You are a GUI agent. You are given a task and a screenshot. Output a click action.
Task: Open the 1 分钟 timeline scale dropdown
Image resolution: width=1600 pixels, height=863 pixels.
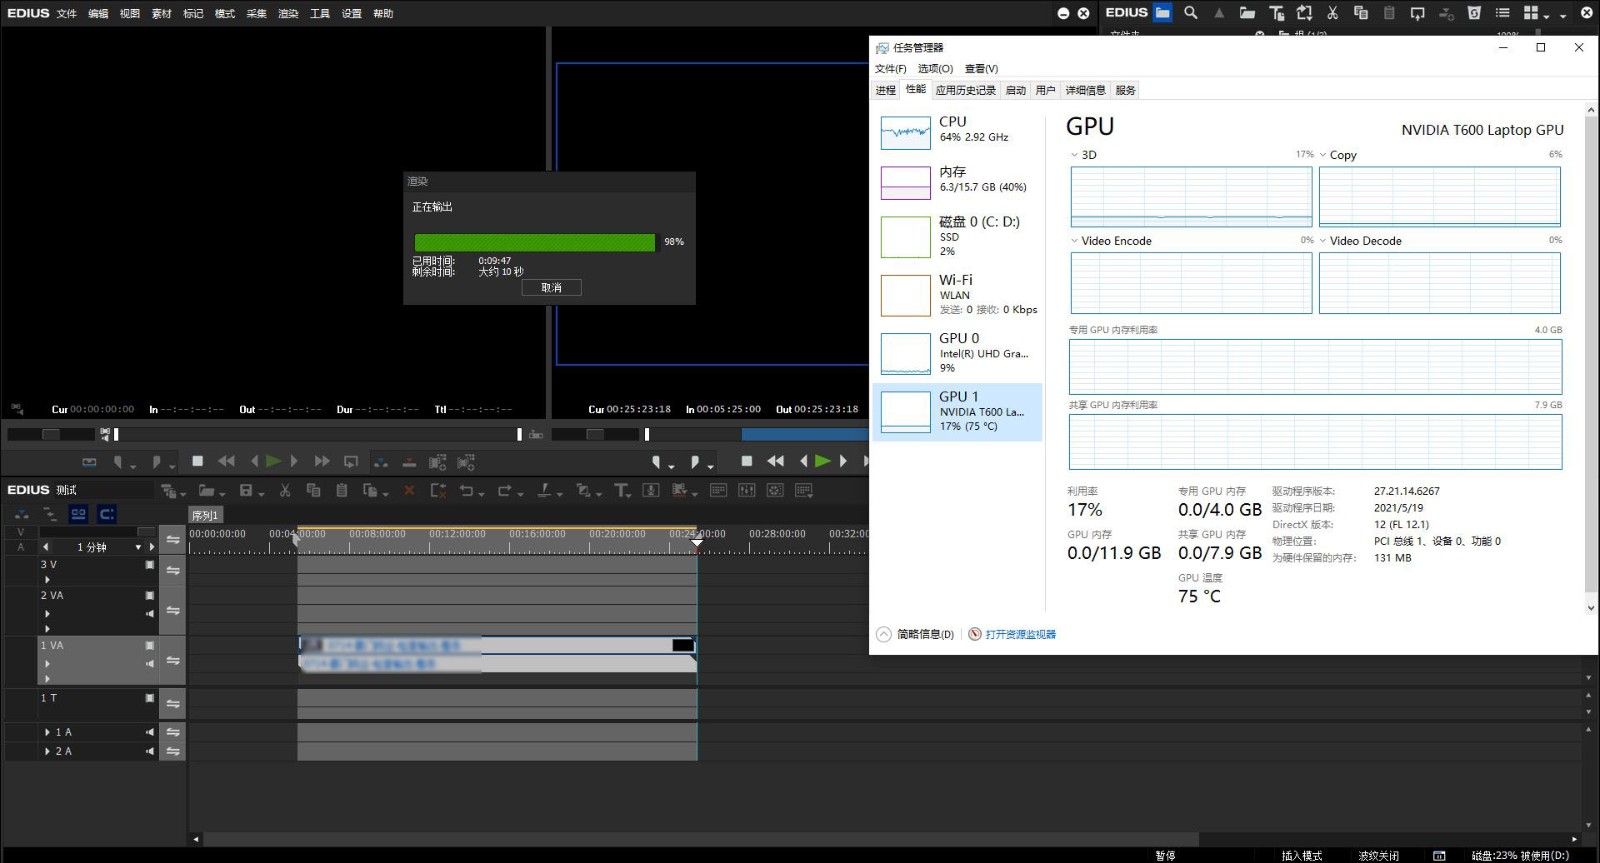pyautogui.click(x=139, y=547)
